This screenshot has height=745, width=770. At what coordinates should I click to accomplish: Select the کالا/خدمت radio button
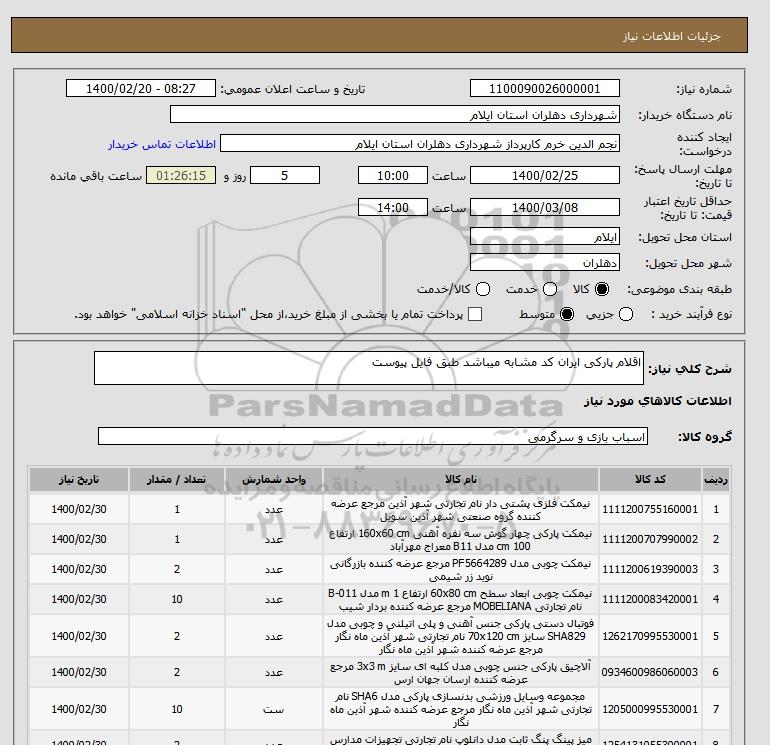pos(483,289)
